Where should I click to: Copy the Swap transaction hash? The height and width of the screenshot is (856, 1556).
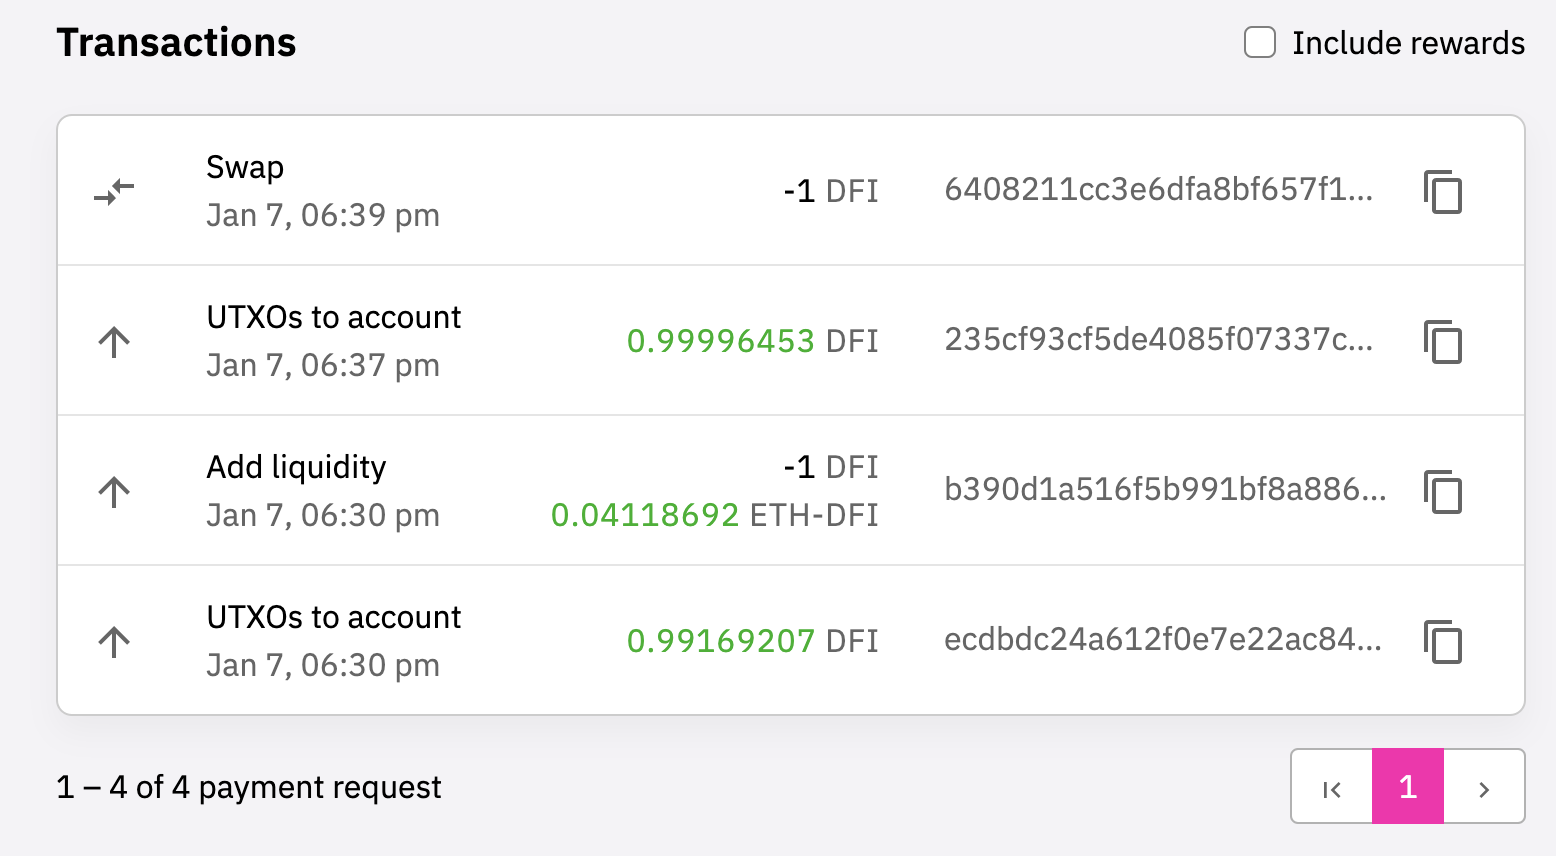[x=1443, y=192]
